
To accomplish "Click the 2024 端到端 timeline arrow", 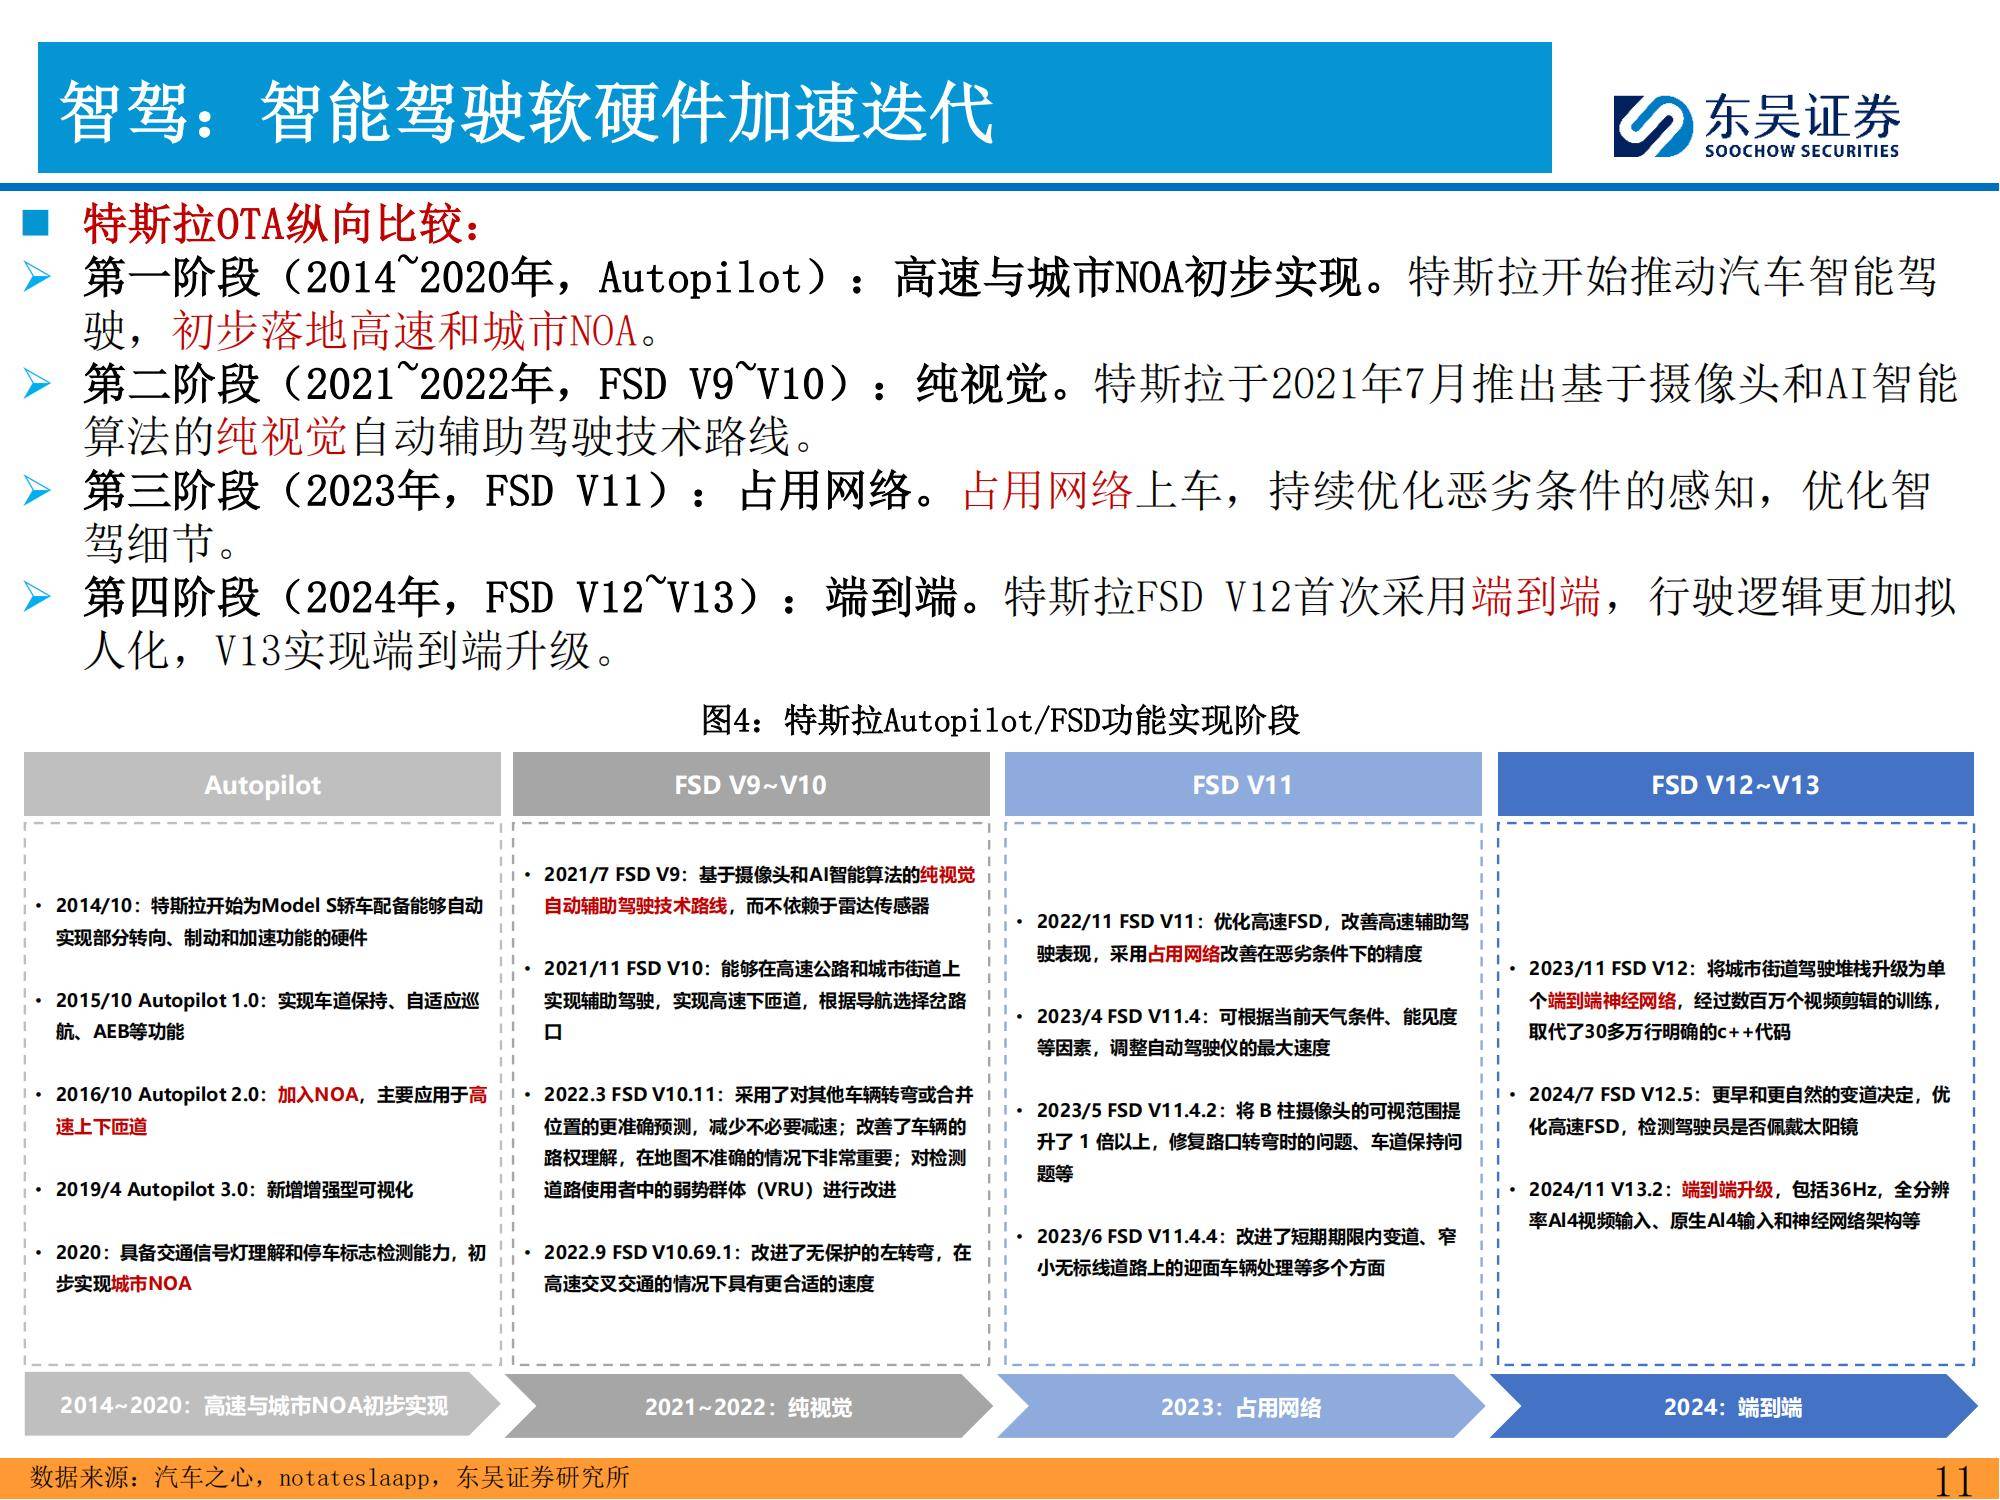I will click(x=1732, y=1407).
